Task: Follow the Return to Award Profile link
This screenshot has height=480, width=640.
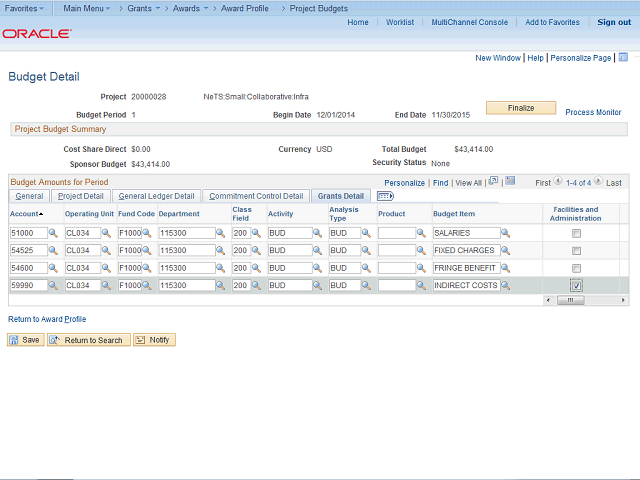Action: [47, 319]
